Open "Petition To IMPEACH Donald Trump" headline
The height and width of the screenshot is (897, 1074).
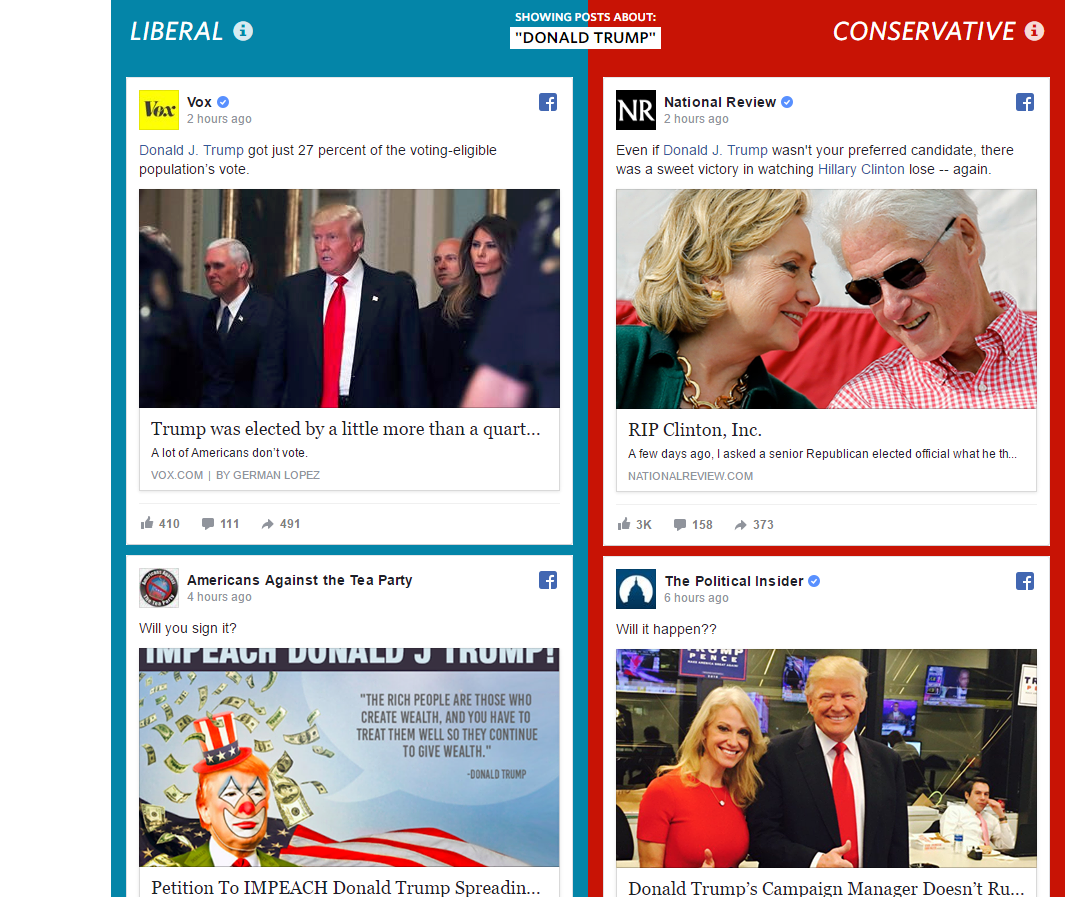coord(346,887)
